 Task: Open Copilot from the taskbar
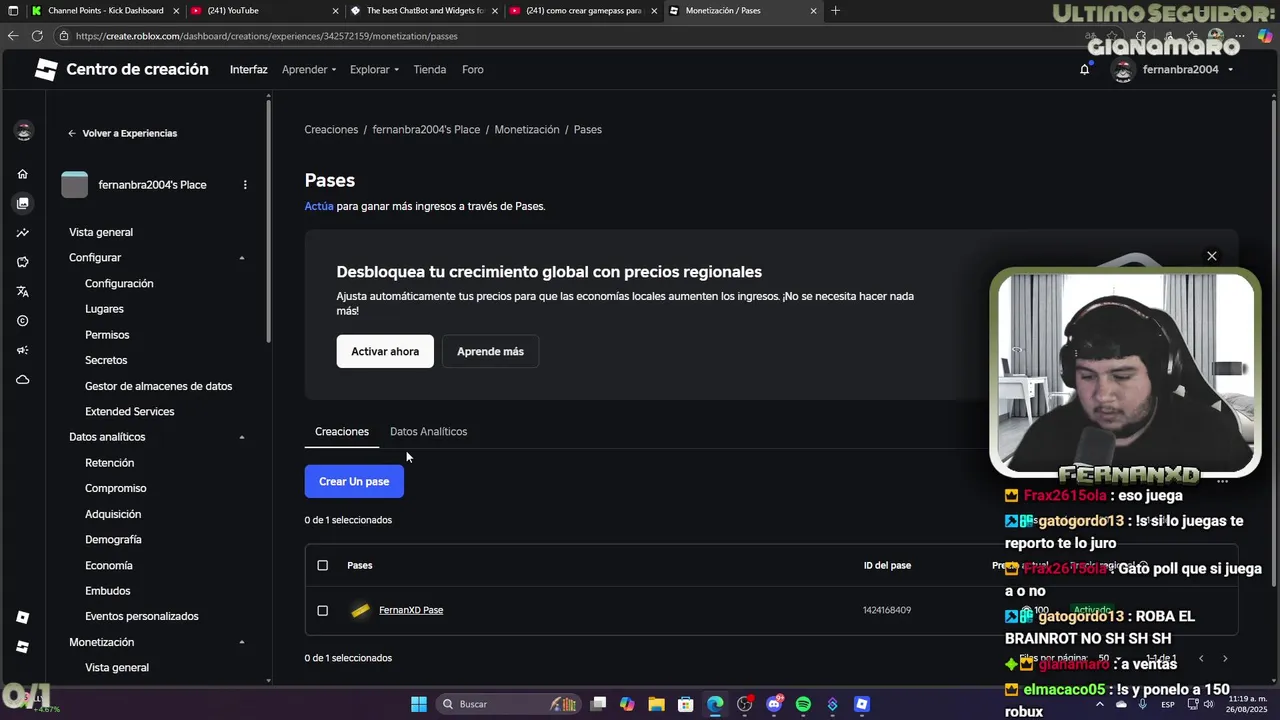coord(627,704)
